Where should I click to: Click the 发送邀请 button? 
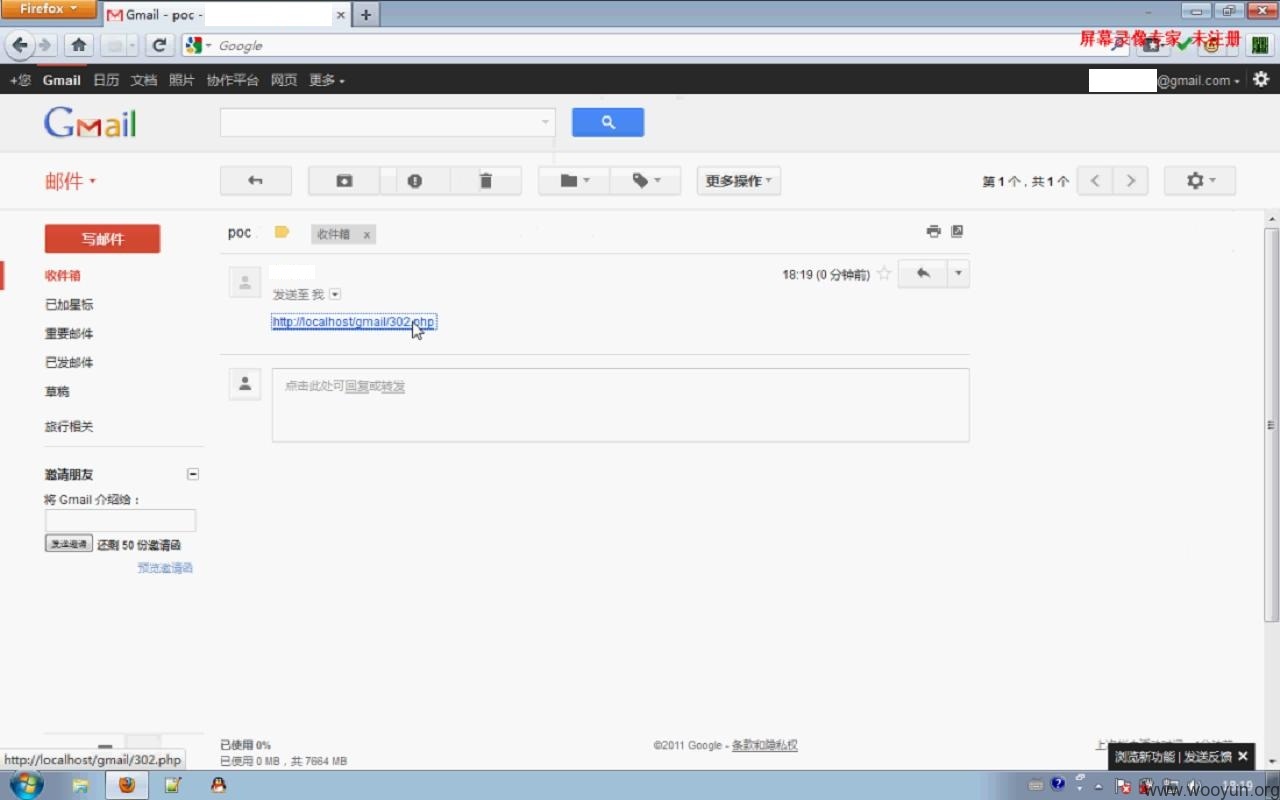[69, 543]
